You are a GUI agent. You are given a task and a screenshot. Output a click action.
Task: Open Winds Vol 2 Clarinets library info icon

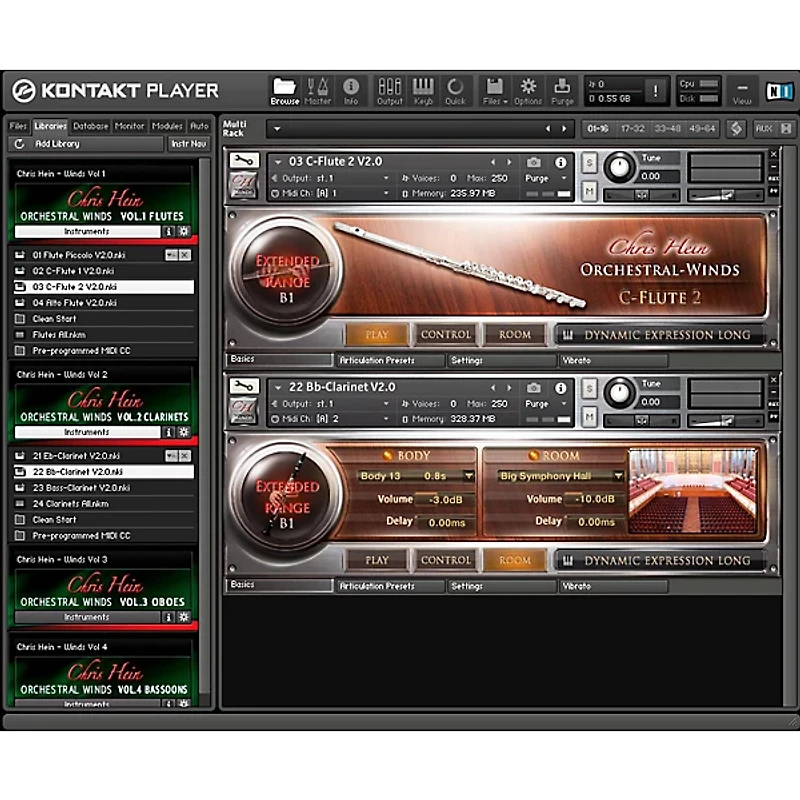pyautogui.click(x=168, y=432)
